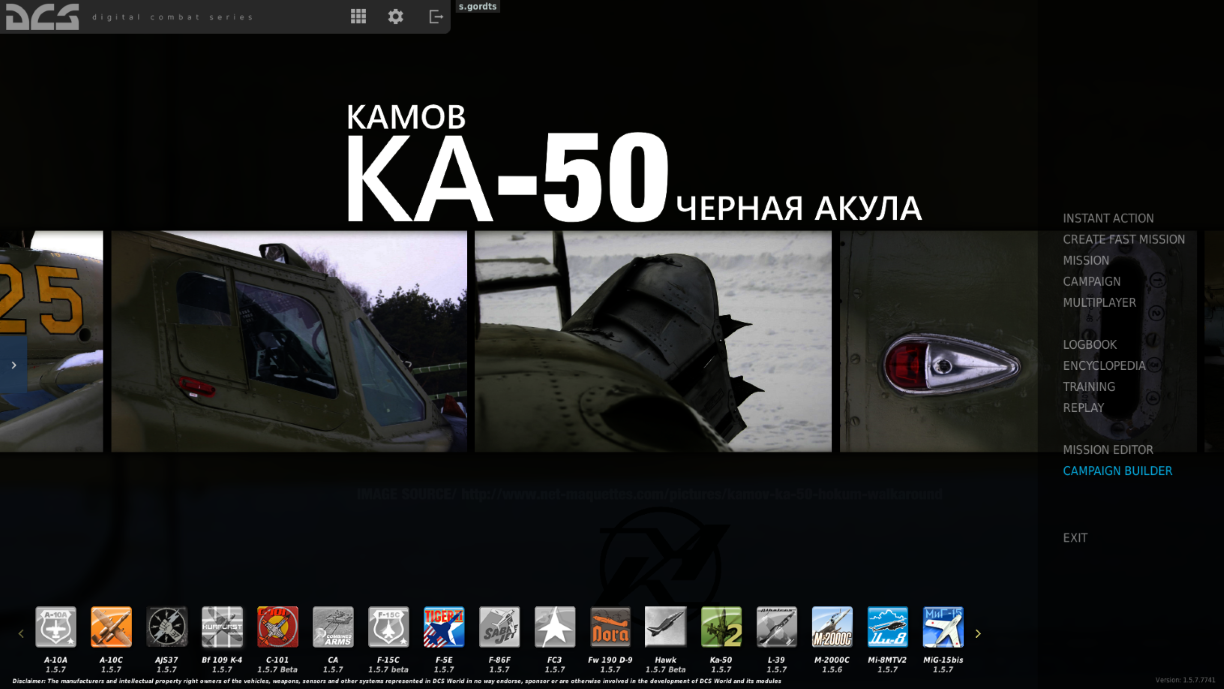
Task: Launch the MISSION EDITOR
Action: (1108, 450)
